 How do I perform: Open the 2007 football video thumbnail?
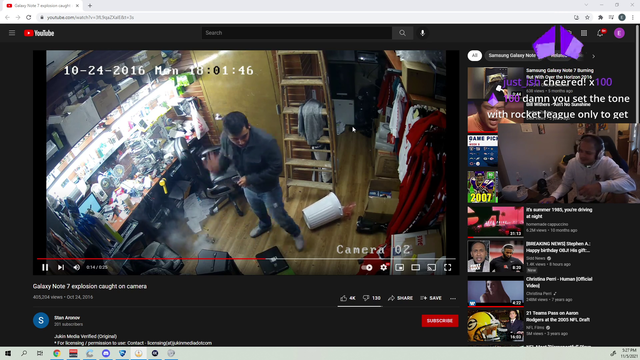pos(483,187)
